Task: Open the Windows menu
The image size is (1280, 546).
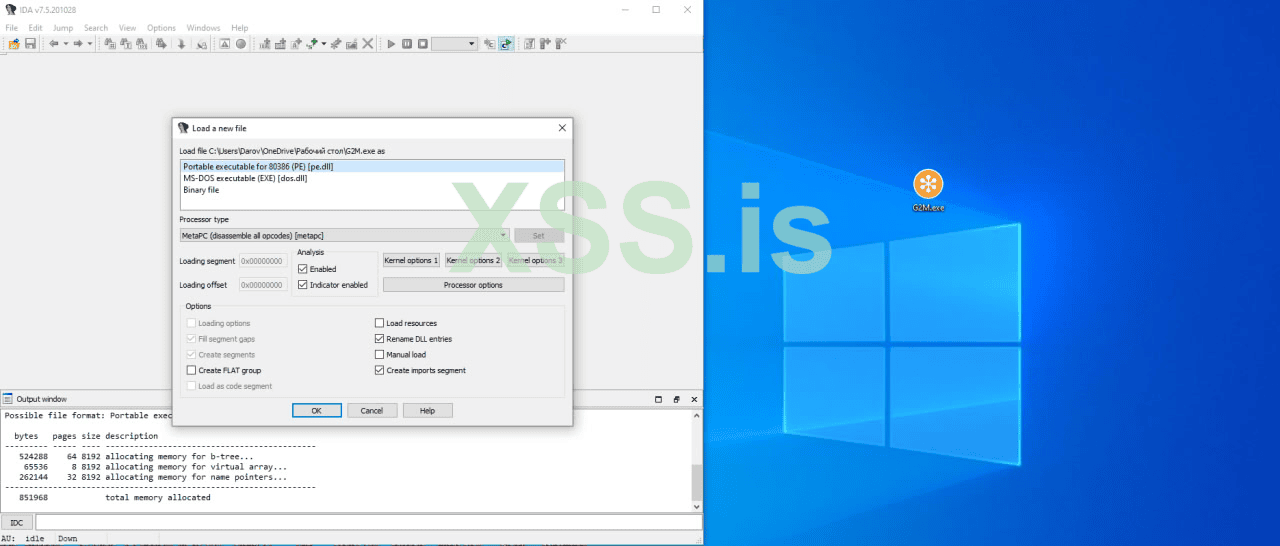Action: (x=204, y=28)
